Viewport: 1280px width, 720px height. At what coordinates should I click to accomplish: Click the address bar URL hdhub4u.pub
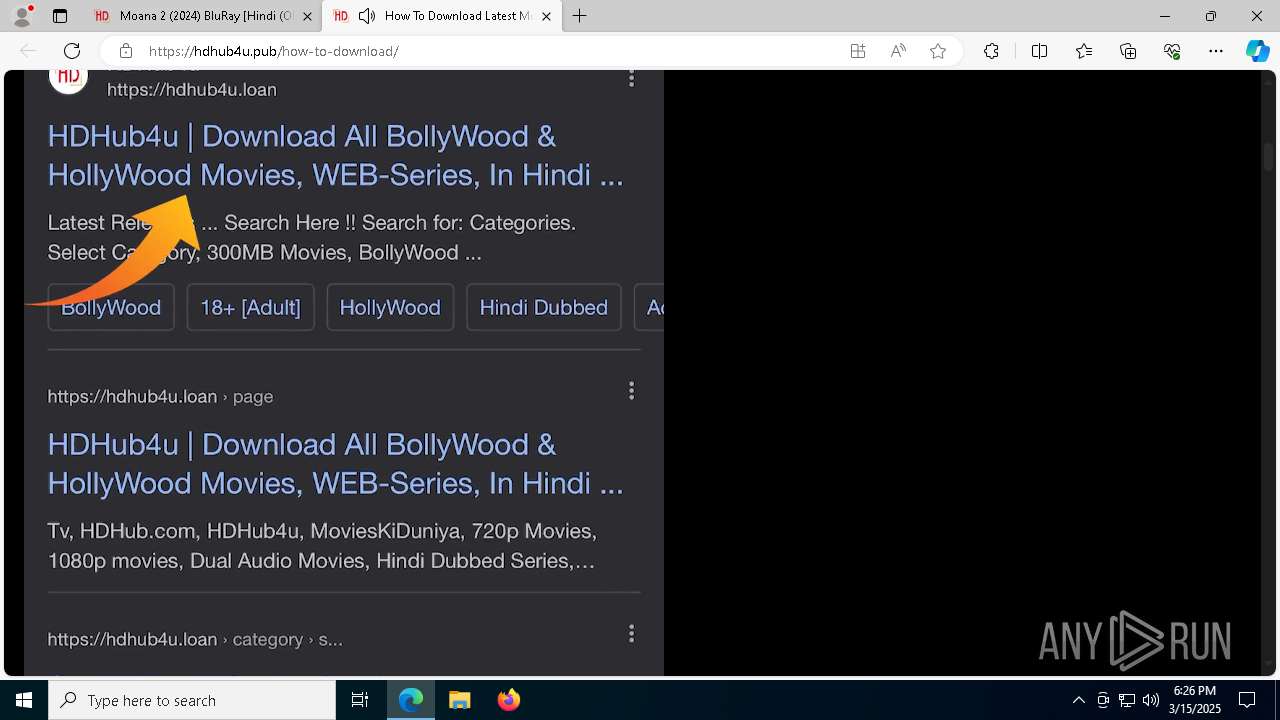(x=273, y=51)
